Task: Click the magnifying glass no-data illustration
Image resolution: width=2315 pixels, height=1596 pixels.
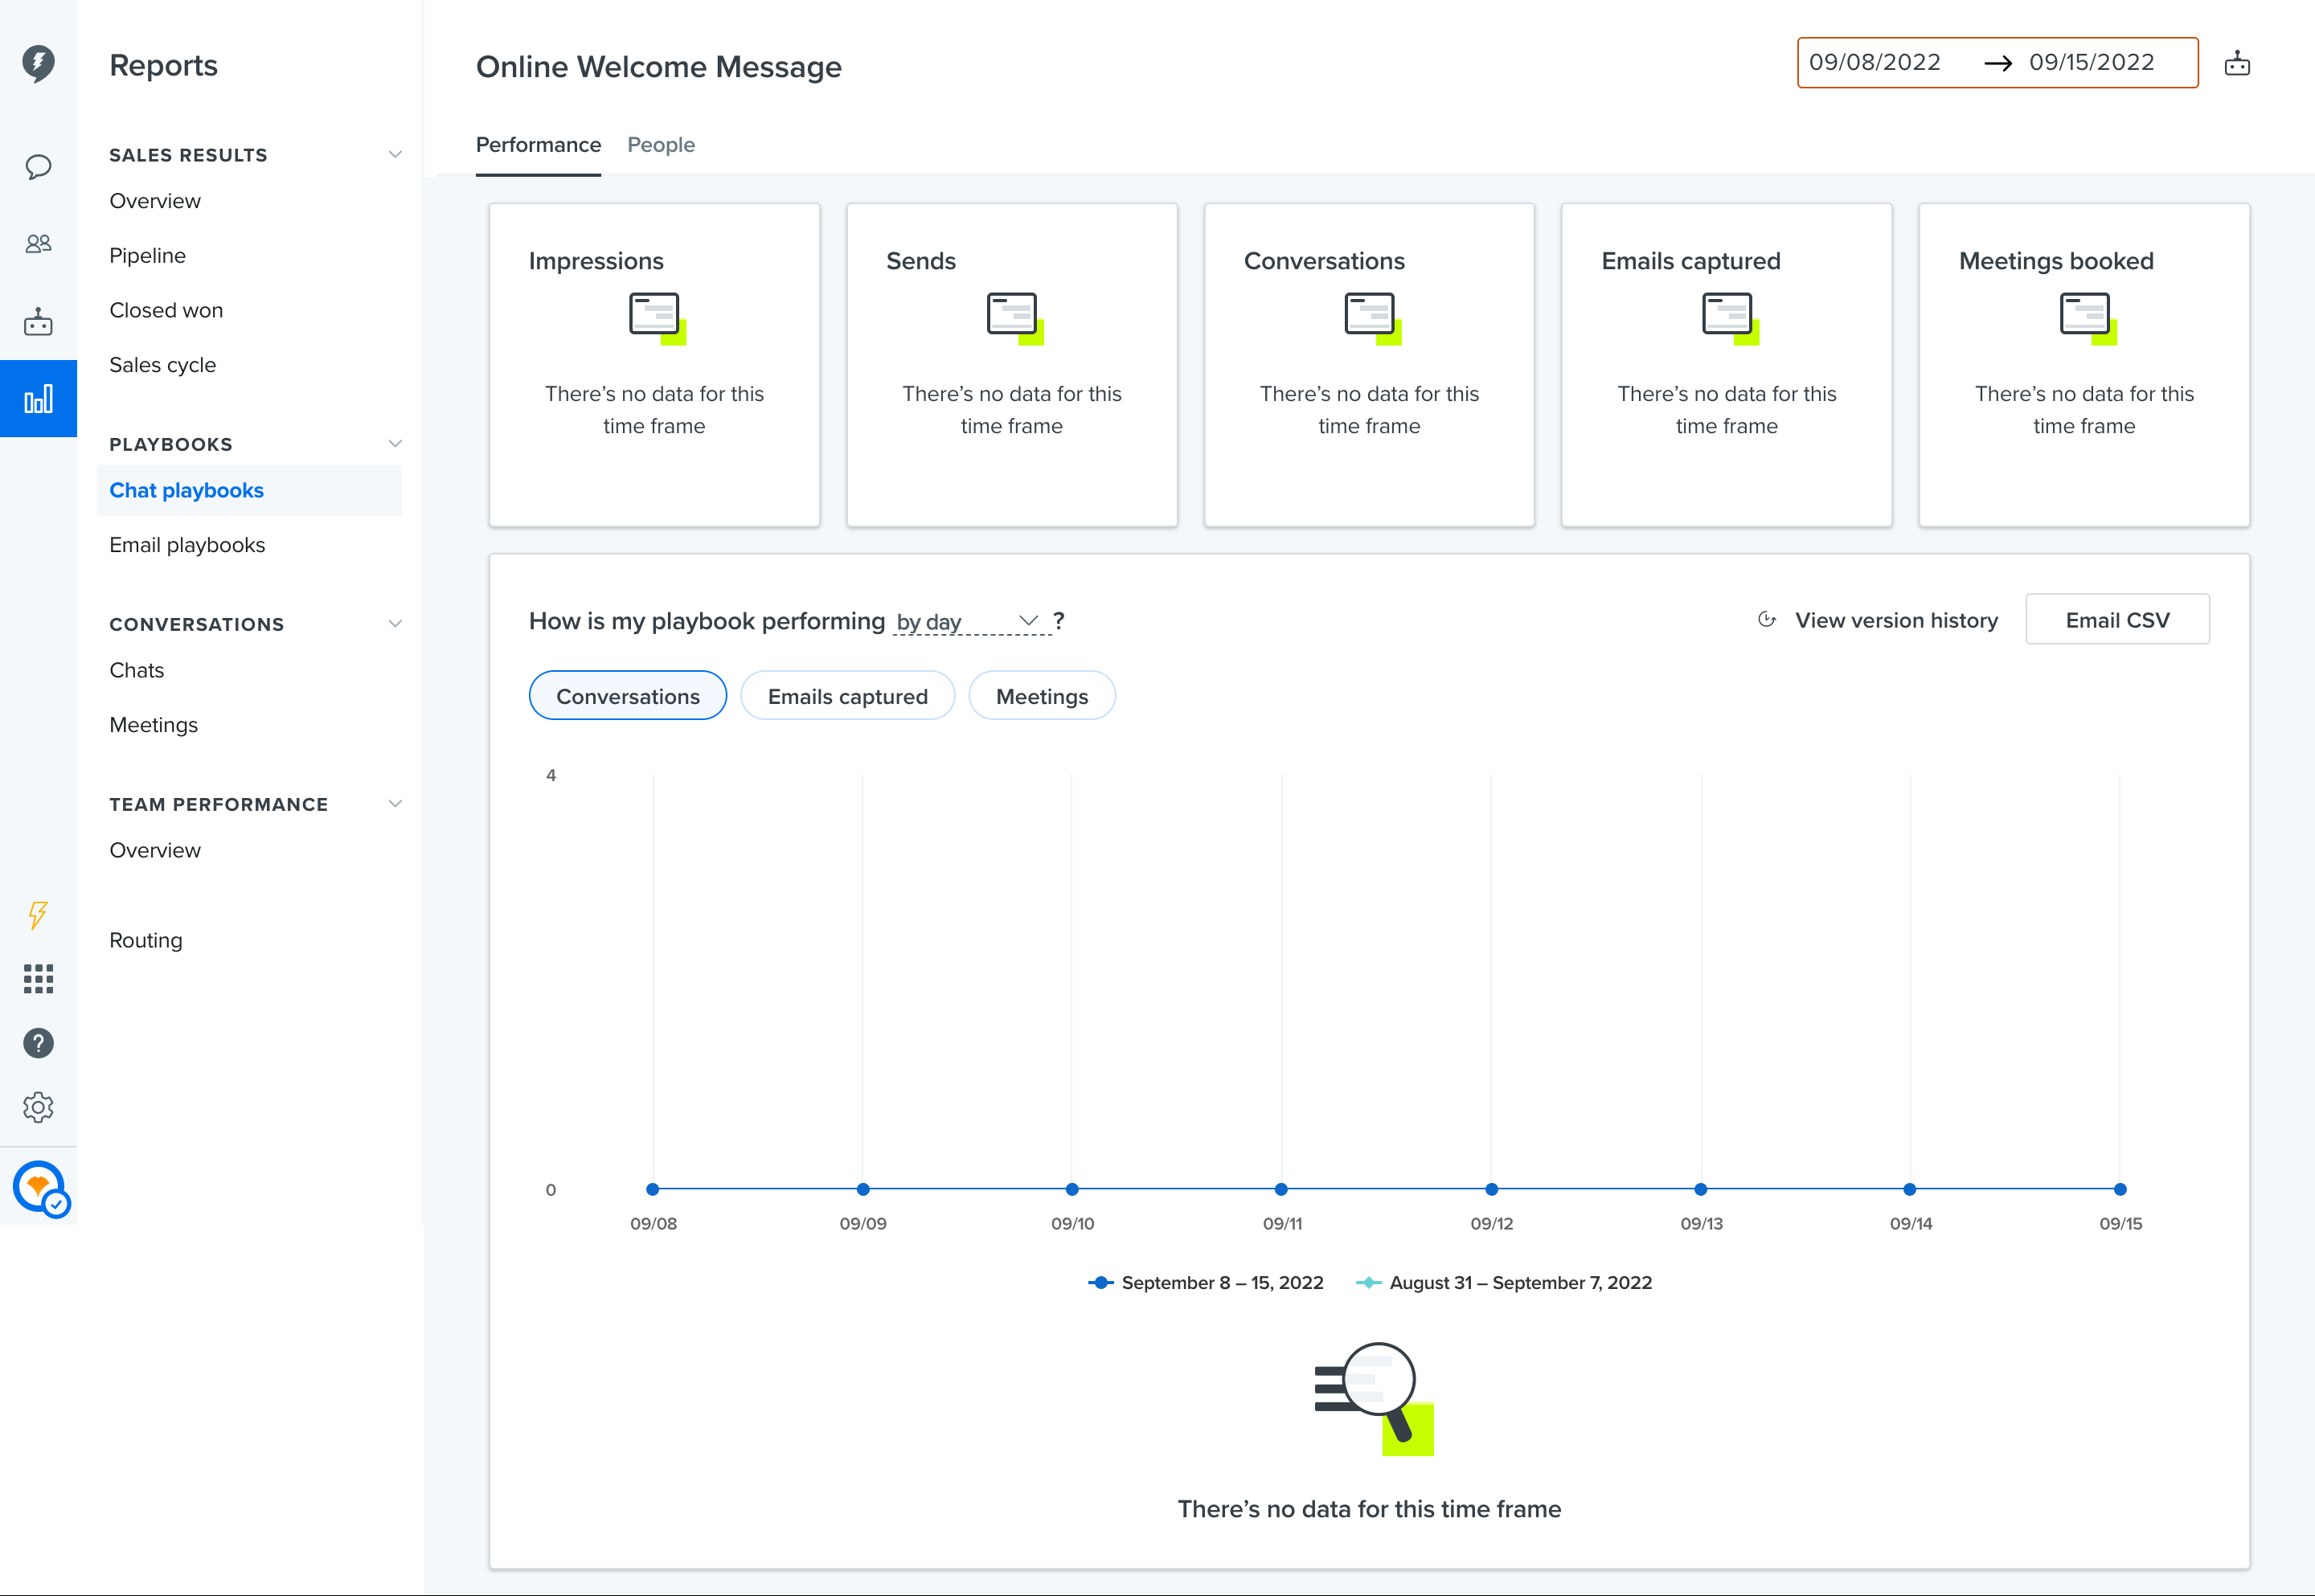Action: pyautogui.click(x=1374, y=1398)
